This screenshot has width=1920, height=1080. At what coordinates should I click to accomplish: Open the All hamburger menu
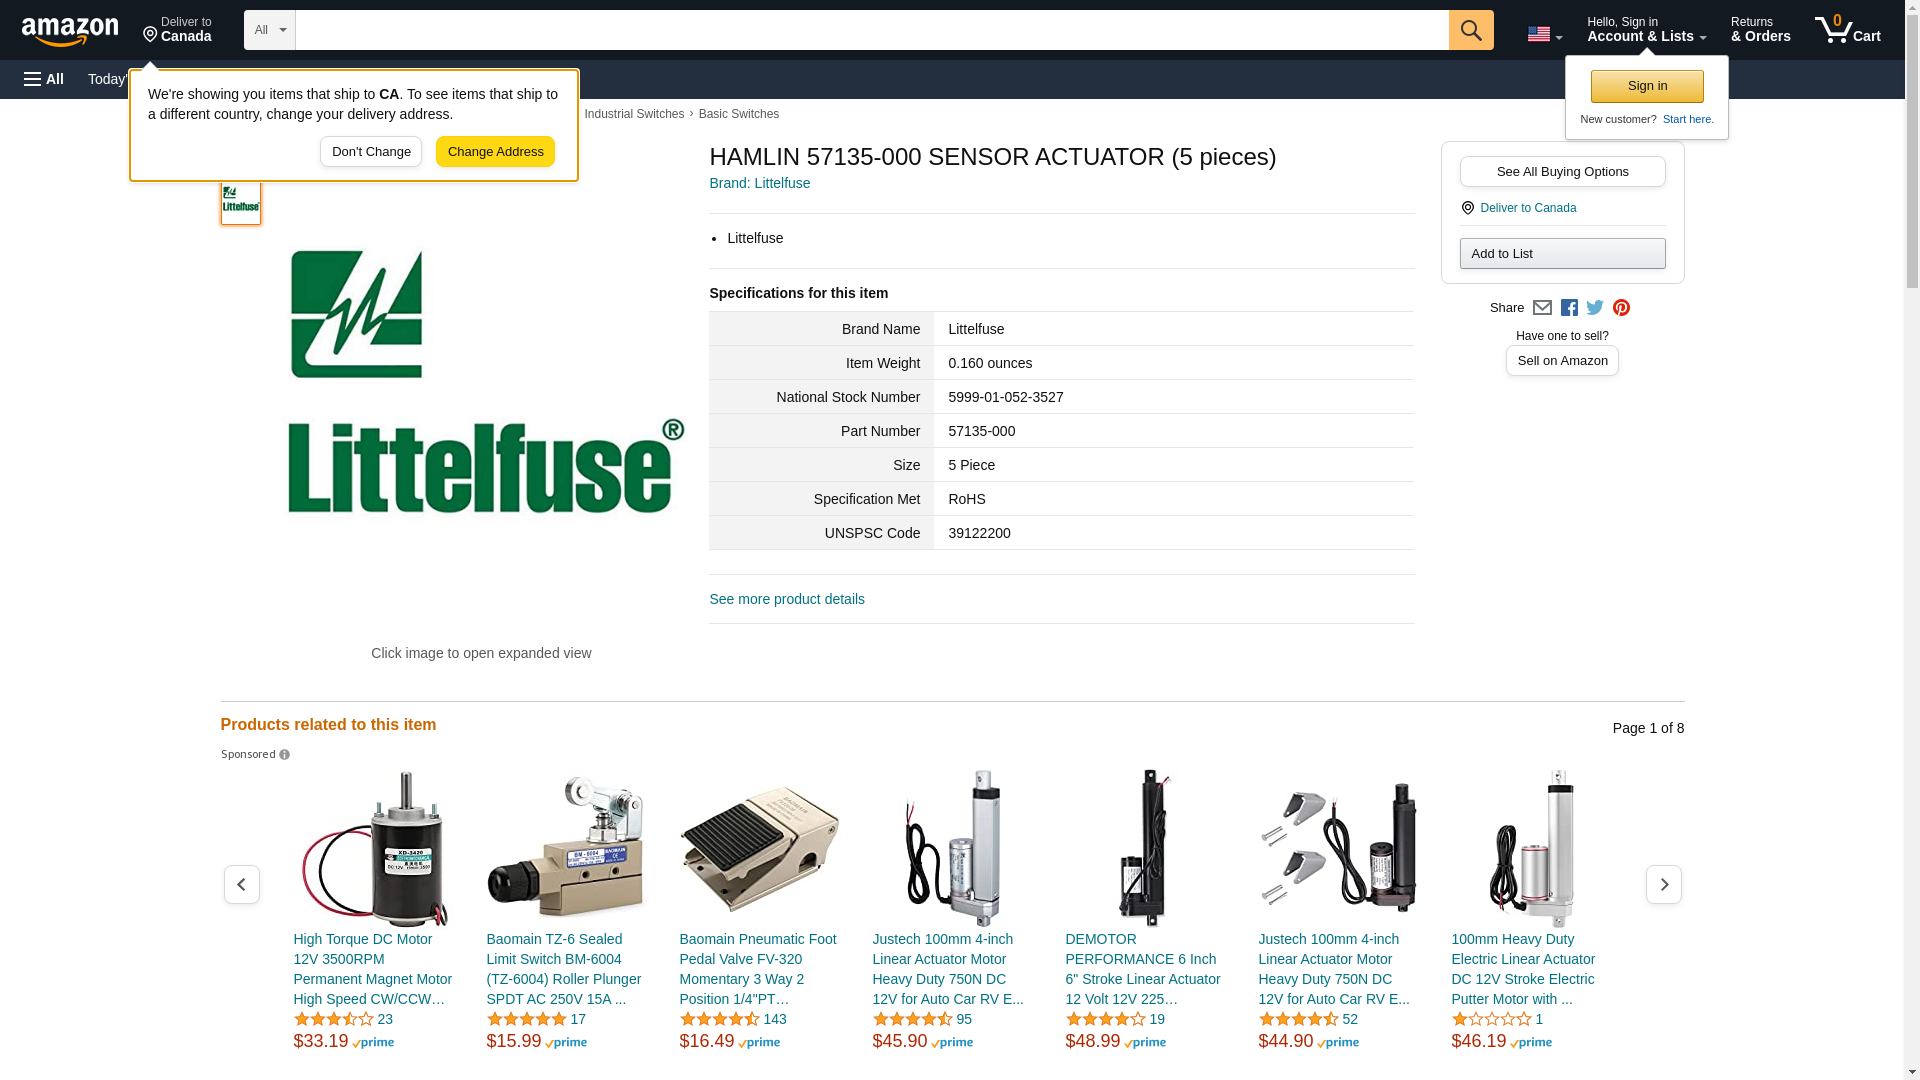coord(44,79)
